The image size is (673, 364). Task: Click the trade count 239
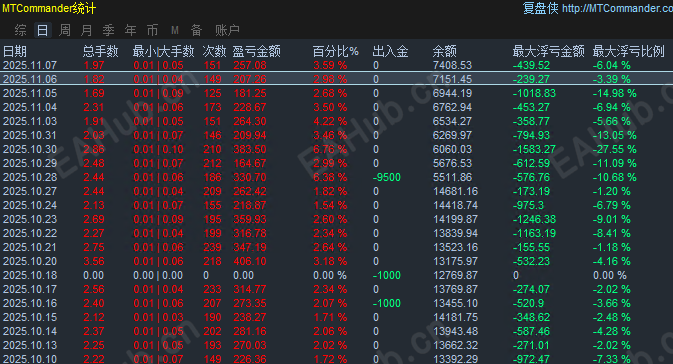pyautogui.click(x=212, y=247)
